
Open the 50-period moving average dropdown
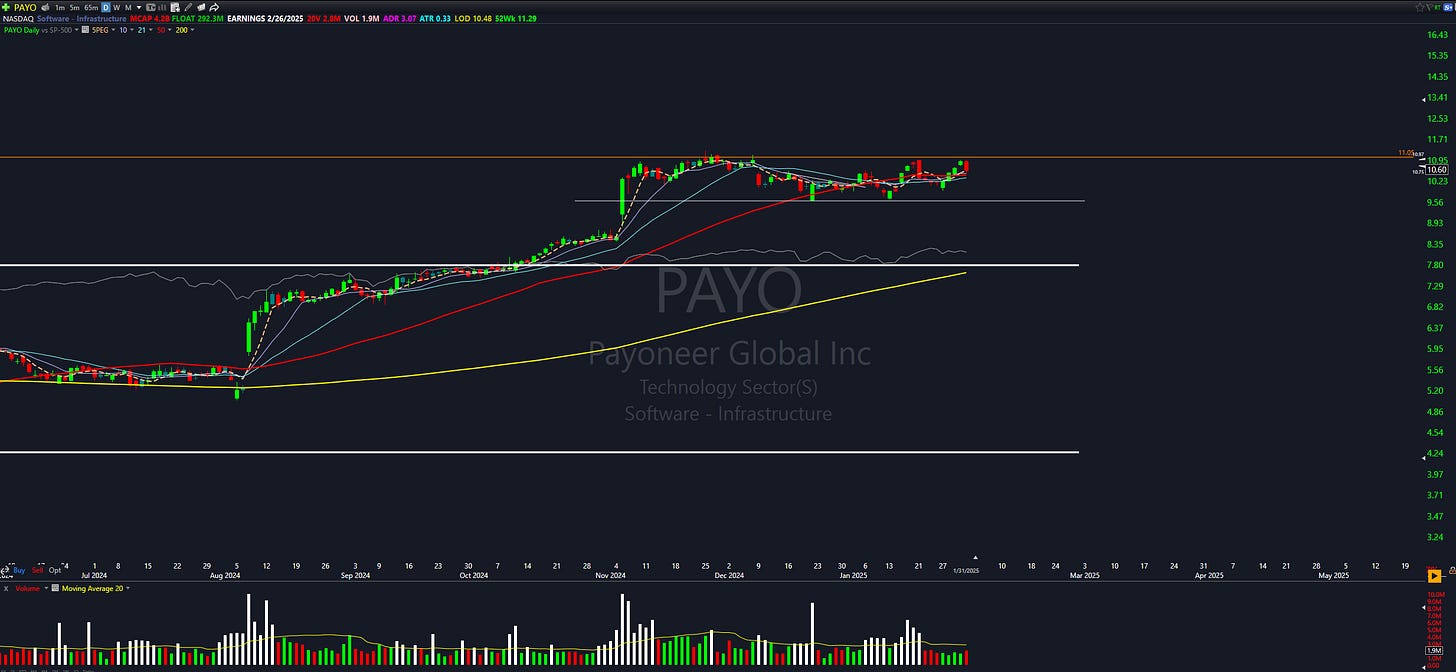(169, 30)
